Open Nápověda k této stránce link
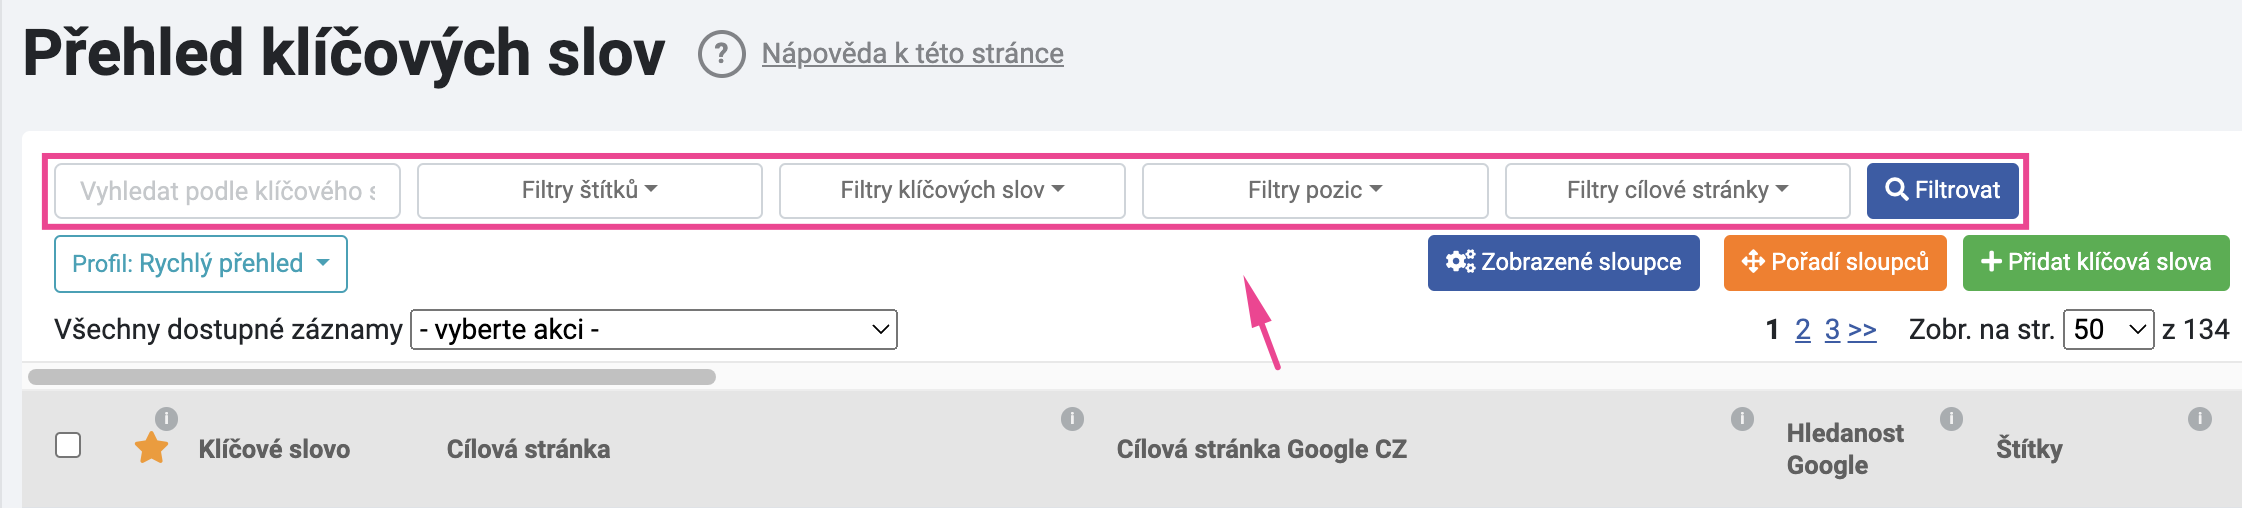2242x508 pixels. tap(913, 53)
